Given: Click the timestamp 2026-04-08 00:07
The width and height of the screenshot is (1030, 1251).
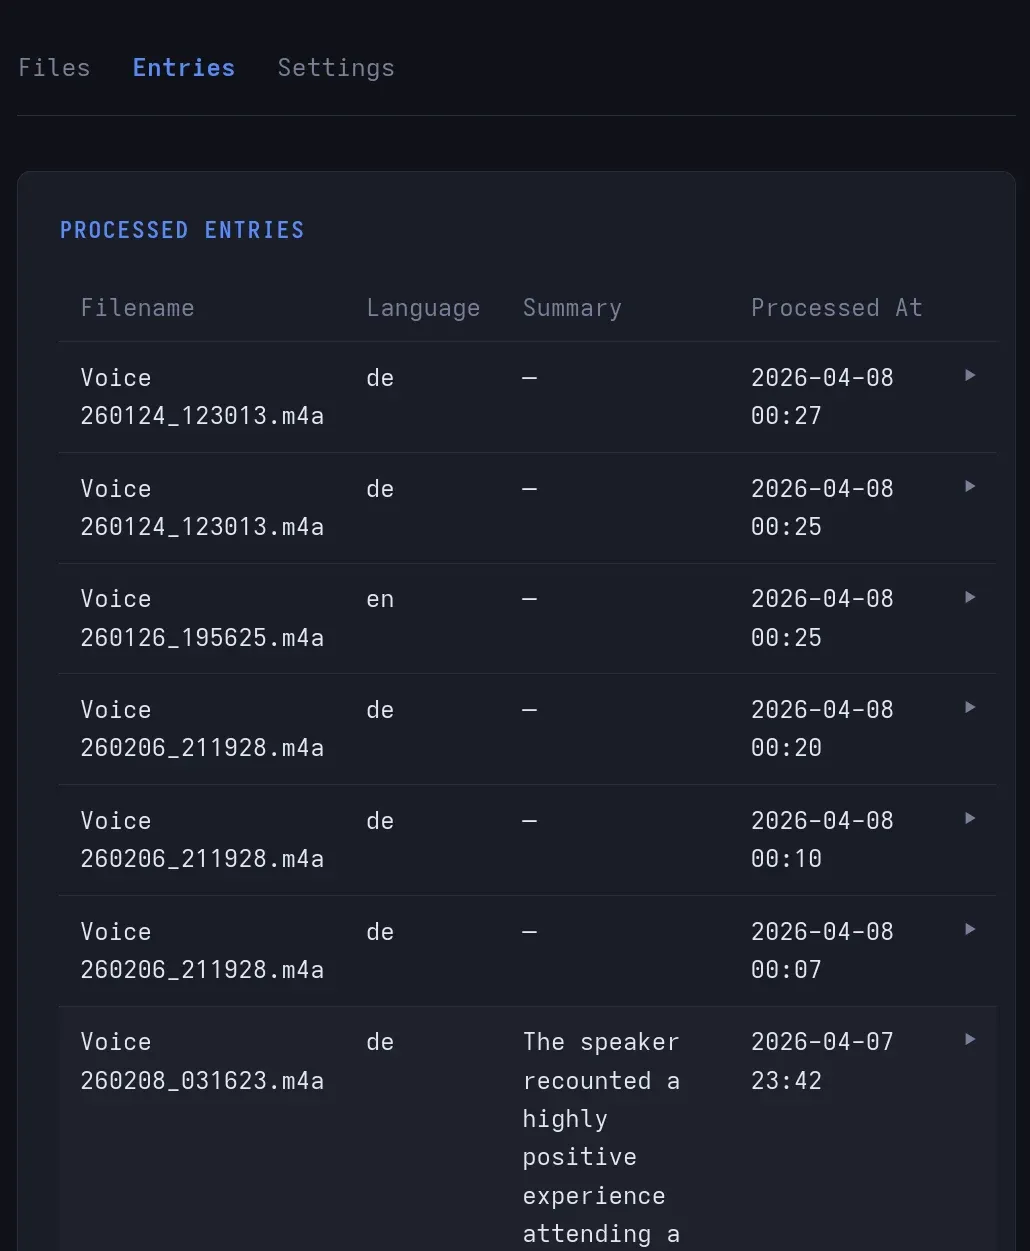Looking at the screenshot, I should 822,951.
